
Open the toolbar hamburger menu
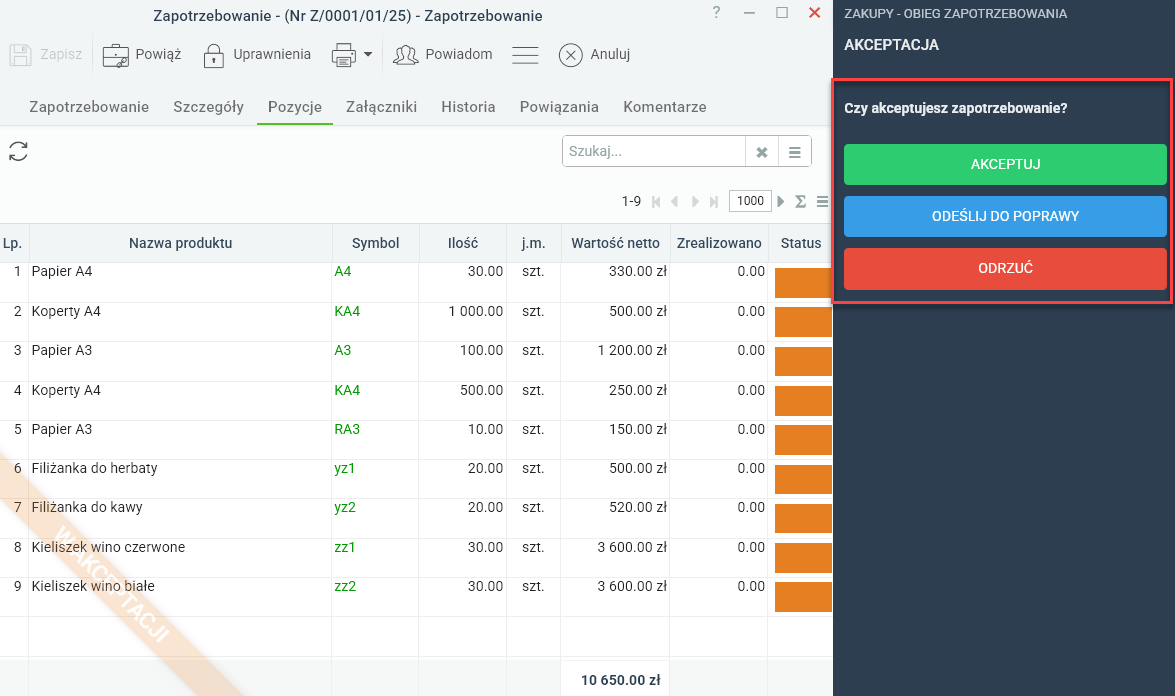[525, 55]
